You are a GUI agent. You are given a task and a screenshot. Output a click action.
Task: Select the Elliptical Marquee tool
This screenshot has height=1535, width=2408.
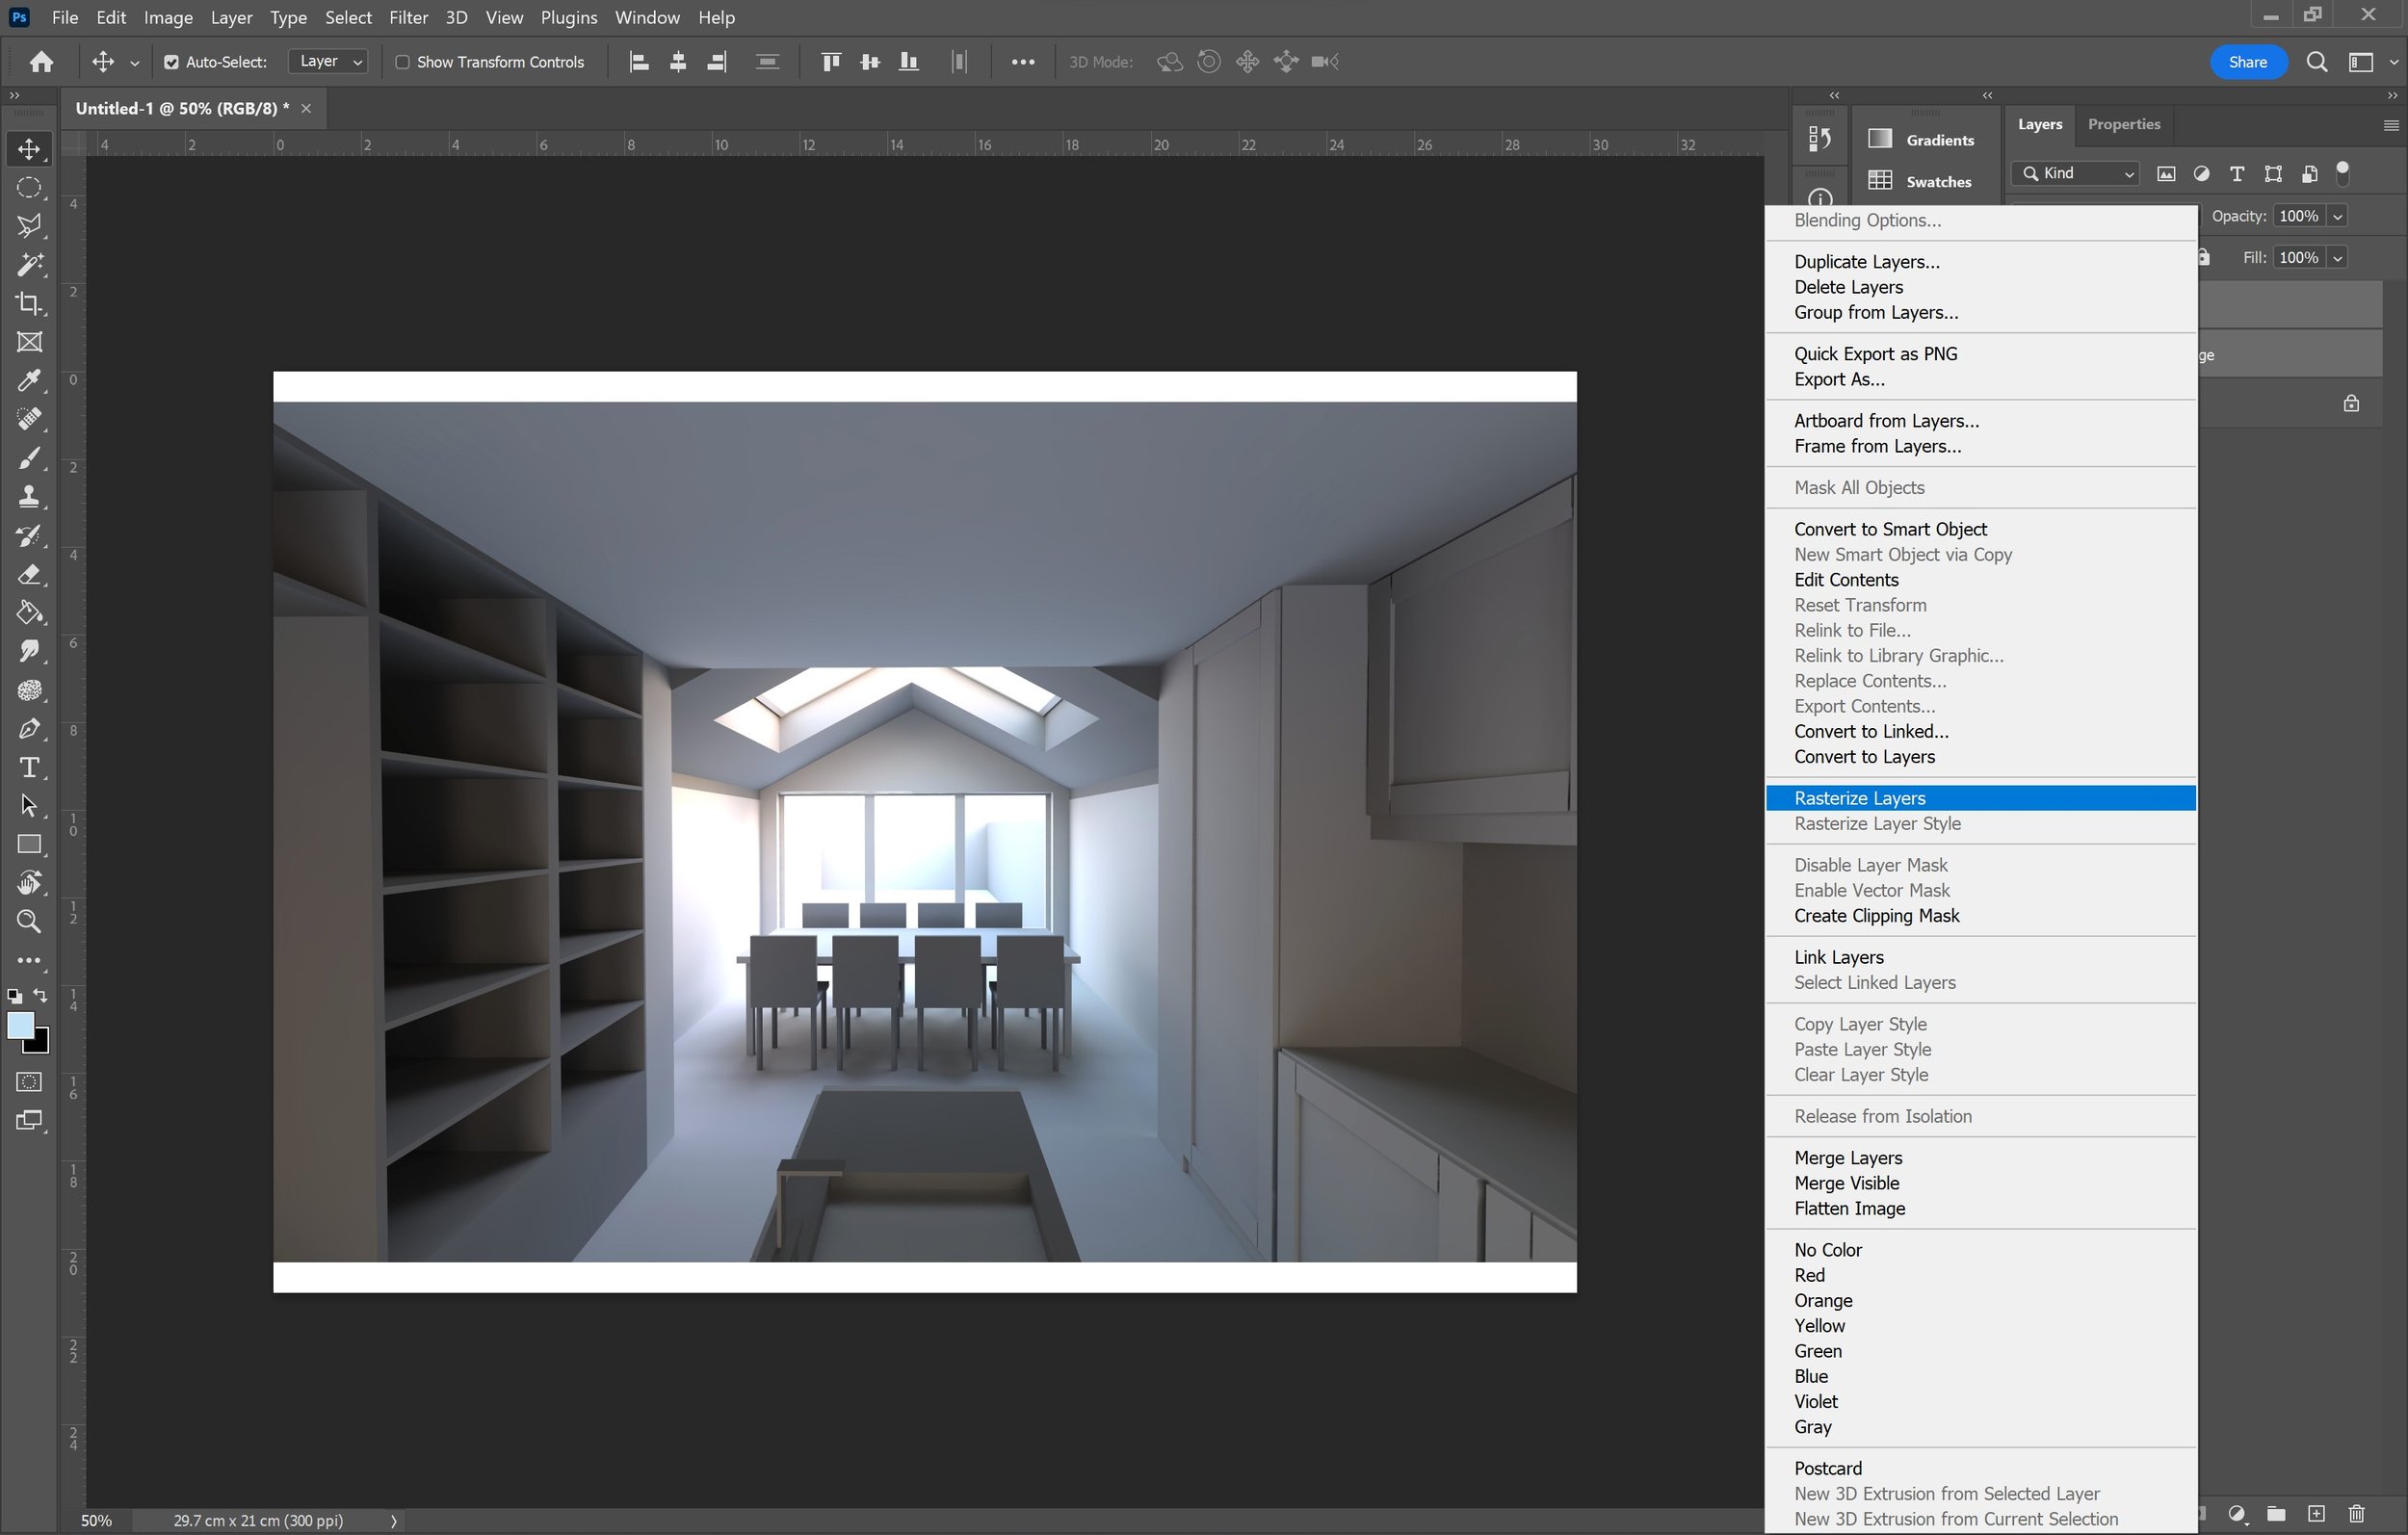click(x=29, y=187)
